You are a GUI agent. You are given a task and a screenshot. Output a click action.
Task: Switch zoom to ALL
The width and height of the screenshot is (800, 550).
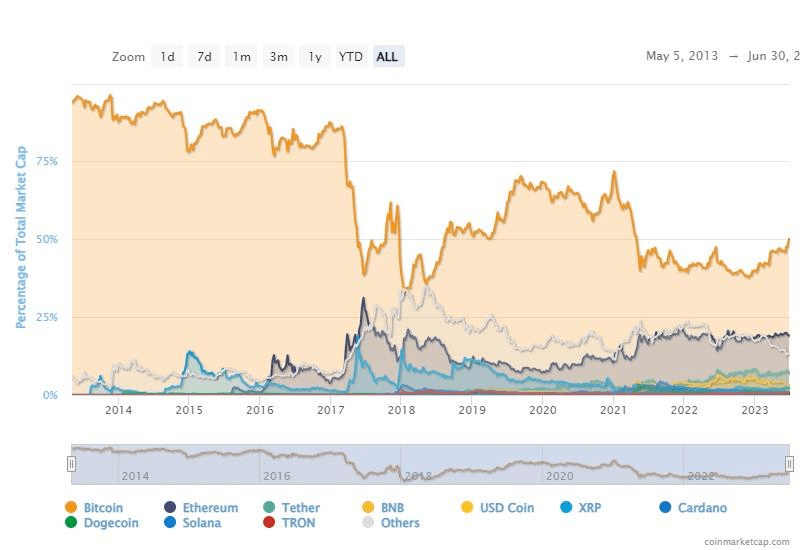387,57
